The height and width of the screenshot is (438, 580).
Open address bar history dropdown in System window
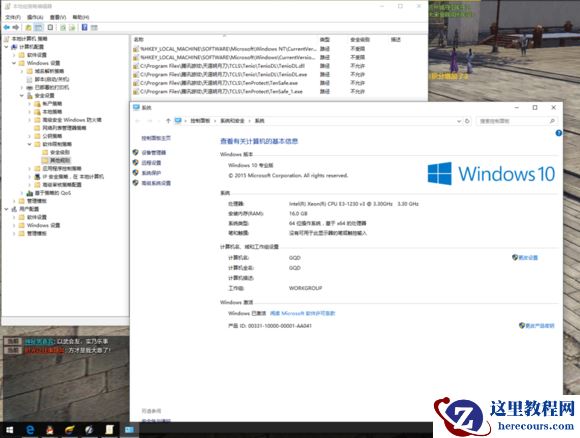[x=459, y=121]
